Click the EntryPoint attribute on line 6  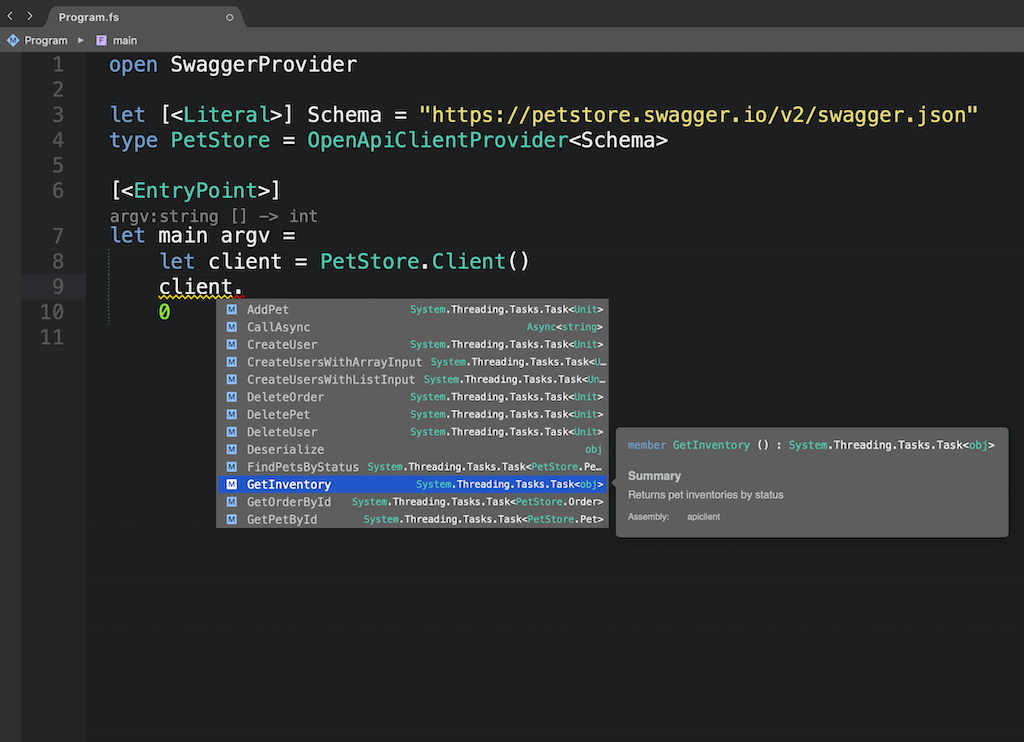pyautogui.click(x=195, y=191)
